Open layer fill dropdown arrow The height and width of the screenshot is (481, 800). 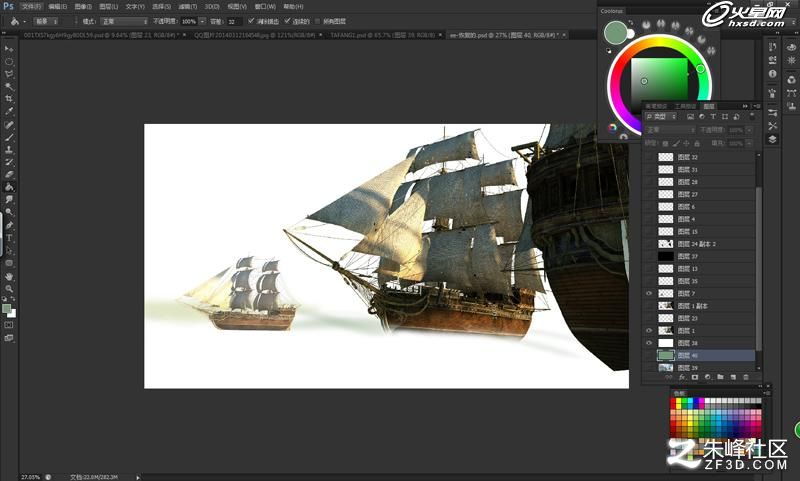[x=749, y=143]
